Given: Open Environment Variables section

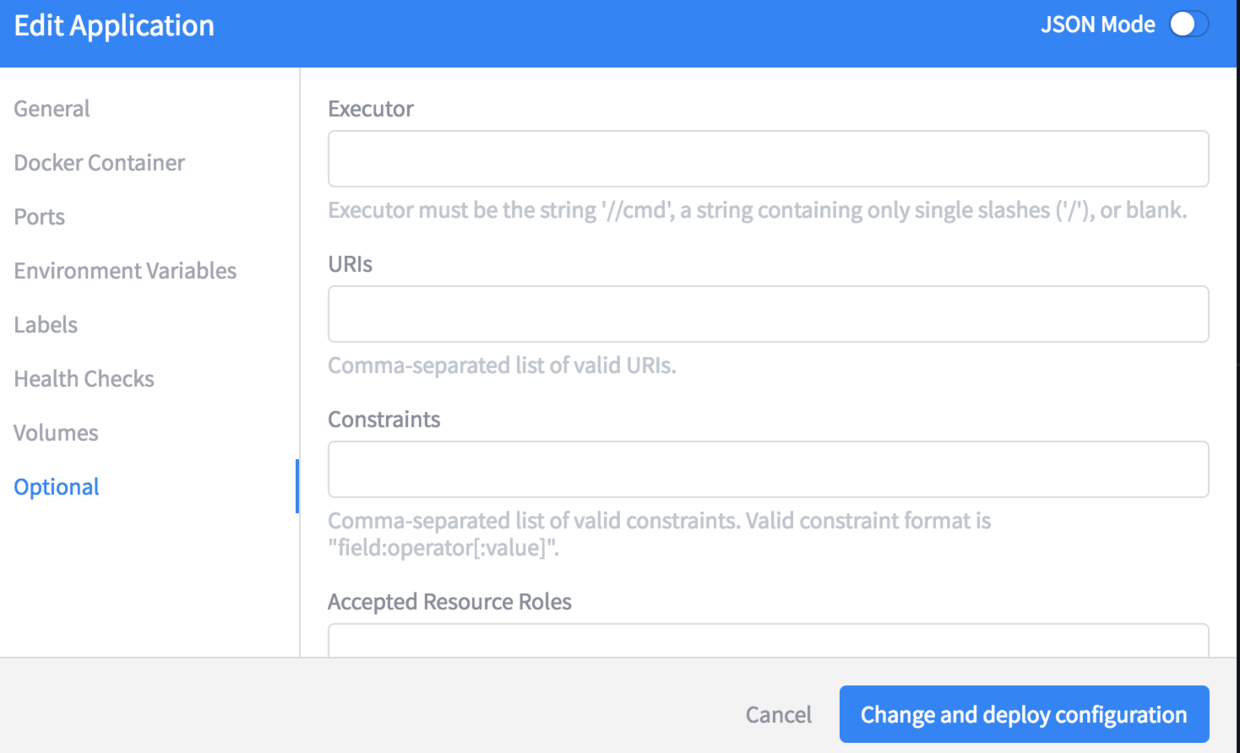Looking at the screenshot, I should (x=125, y=271).
